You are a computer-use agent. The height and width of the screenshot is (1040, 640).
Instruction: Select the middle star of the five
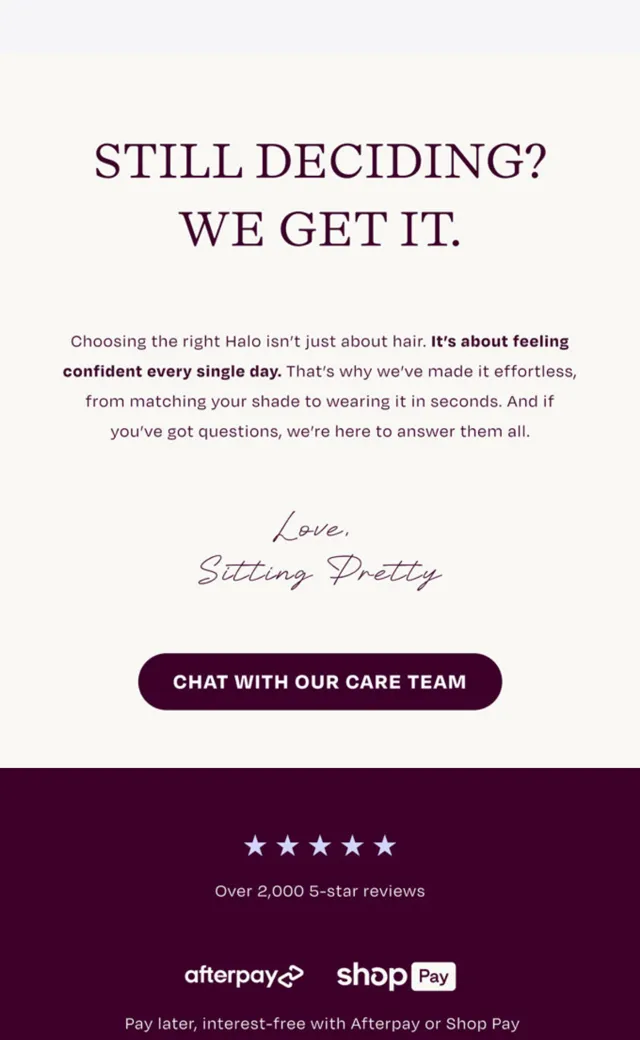click(320, 846)
